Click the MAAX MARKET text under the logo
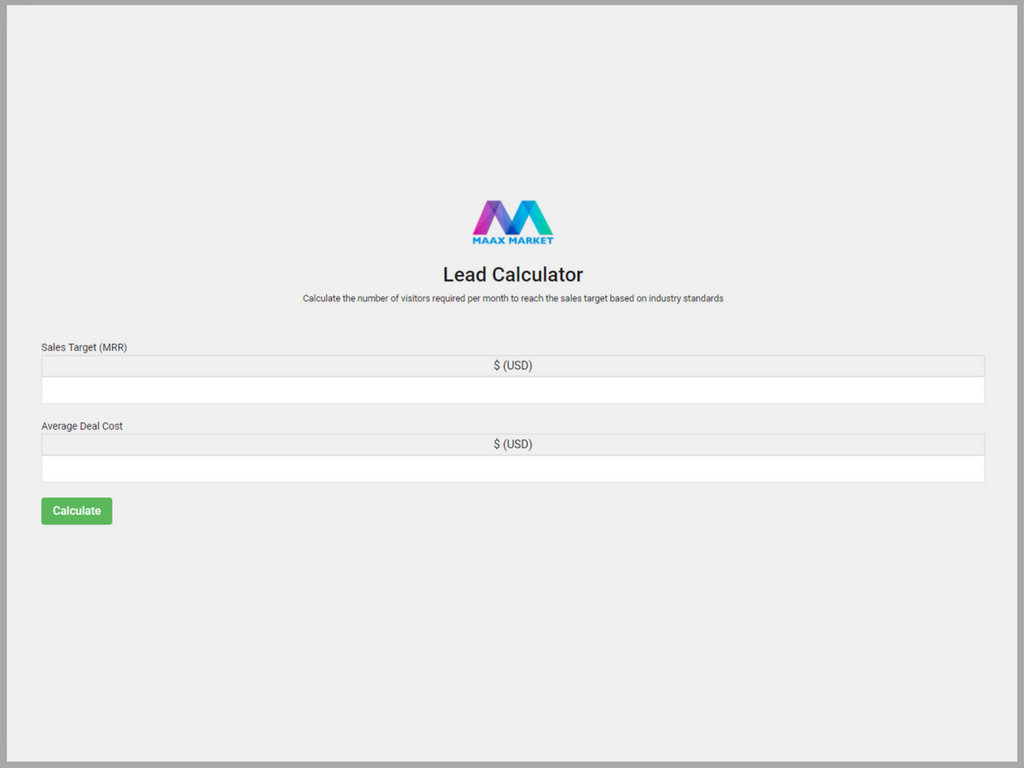Viewport: 1024px width, 768px height. pyautogui.click(x=512, y=240)
